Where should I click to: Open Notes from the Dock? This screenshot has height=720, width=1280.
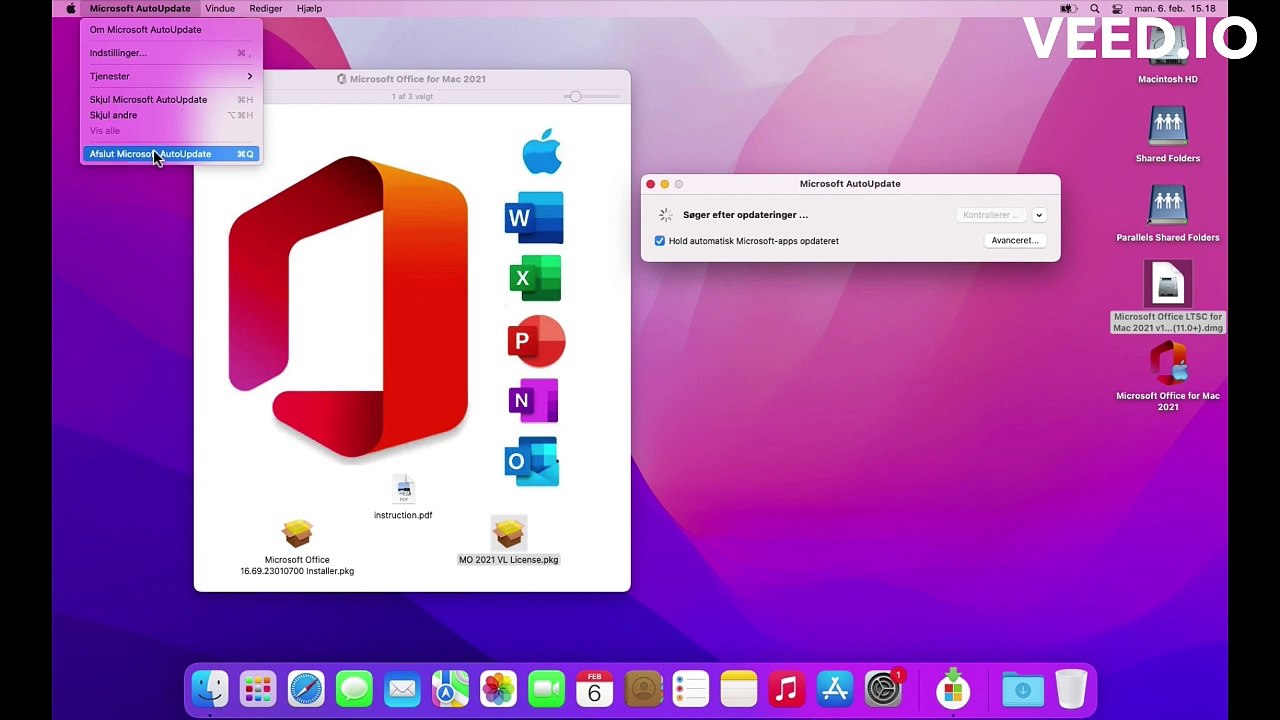pos(739,689)
